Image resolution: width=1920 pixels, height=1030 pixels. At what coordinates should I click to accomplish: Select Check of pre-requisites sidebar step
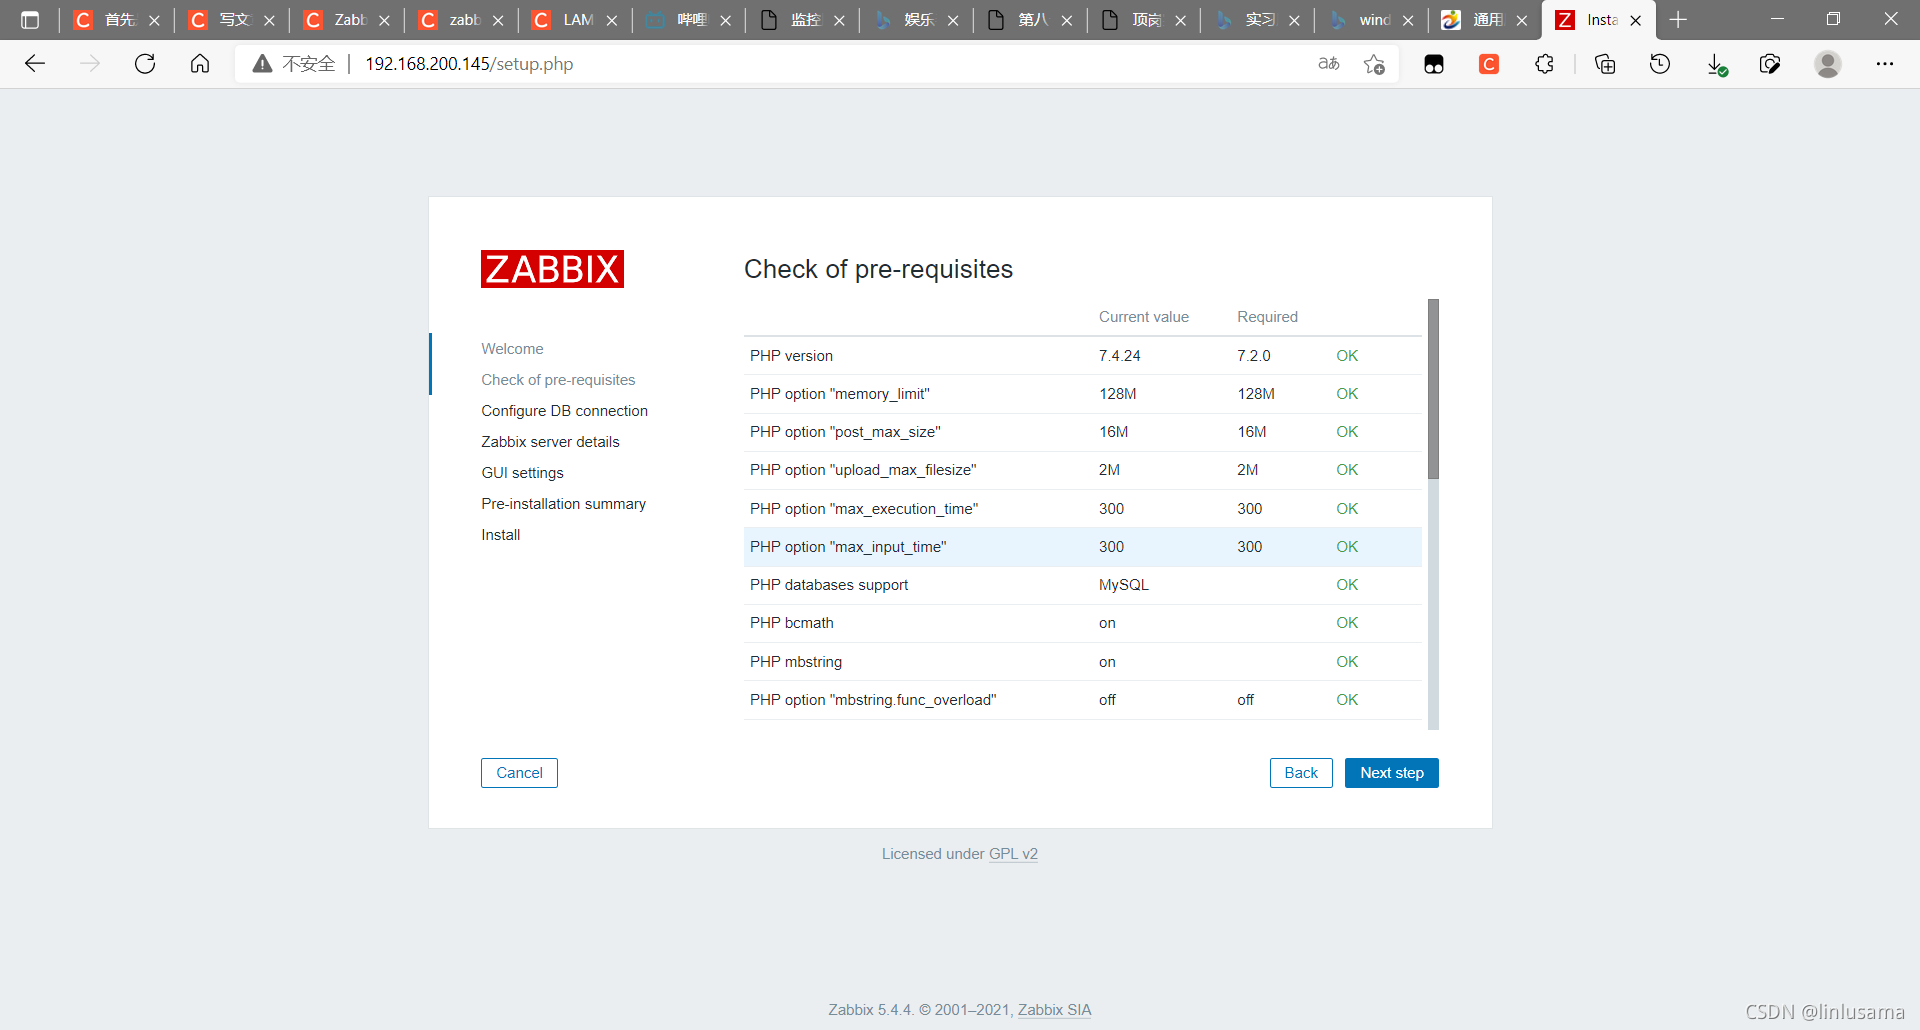558,380
